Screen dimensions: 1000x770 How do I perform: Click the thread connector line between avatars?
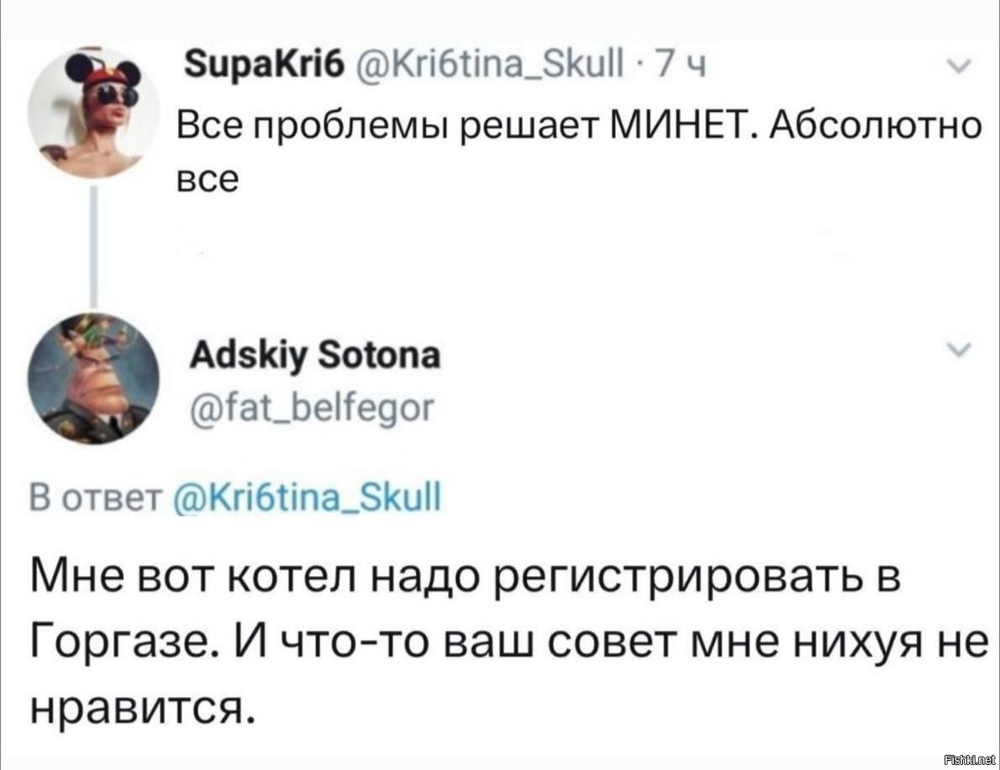pyautogui.click(x=94, y=245)
